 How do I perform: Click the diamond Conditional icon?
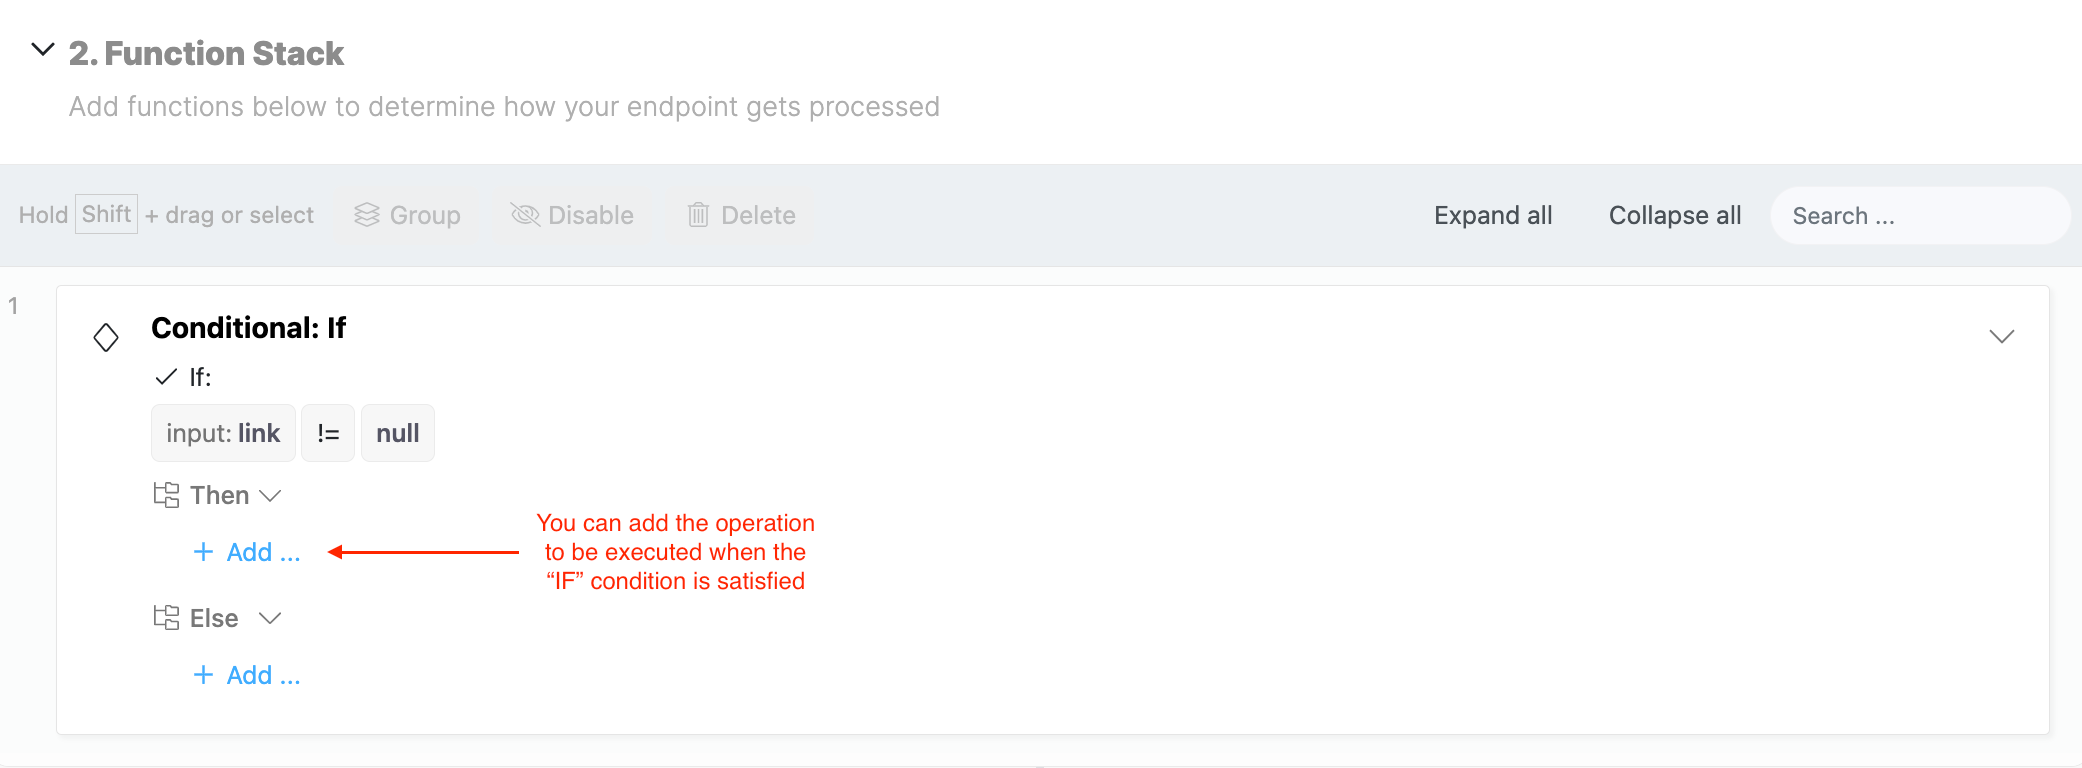pyautogui.click(x=106, y=337)
